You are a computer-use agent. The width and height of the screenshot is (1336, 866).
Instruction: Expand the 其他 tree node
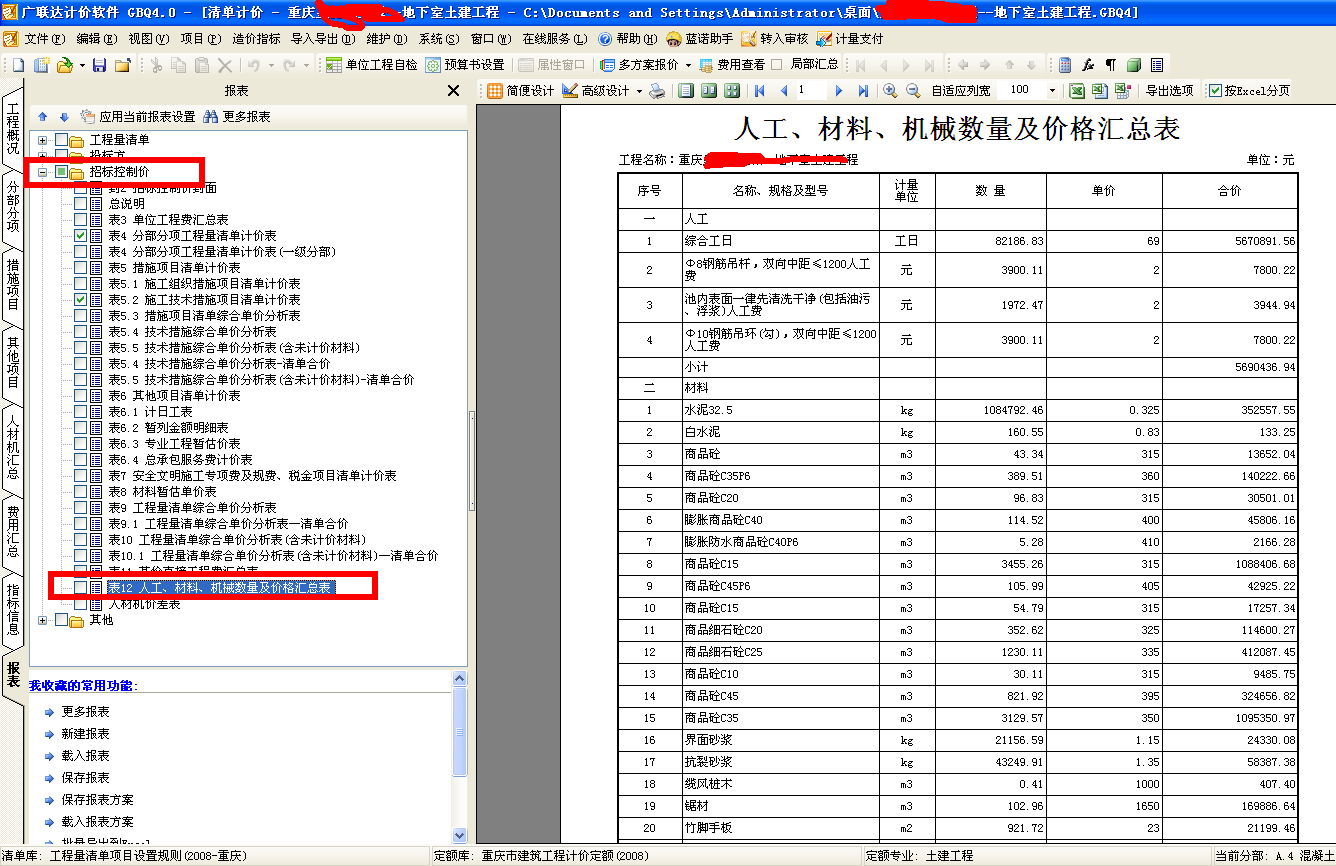coord(43,619)
